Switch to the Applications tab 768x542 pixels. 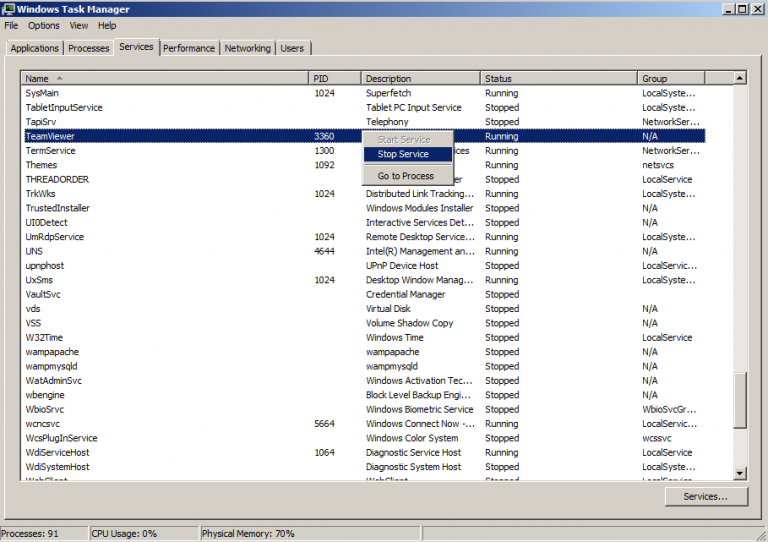pos(34,48)
